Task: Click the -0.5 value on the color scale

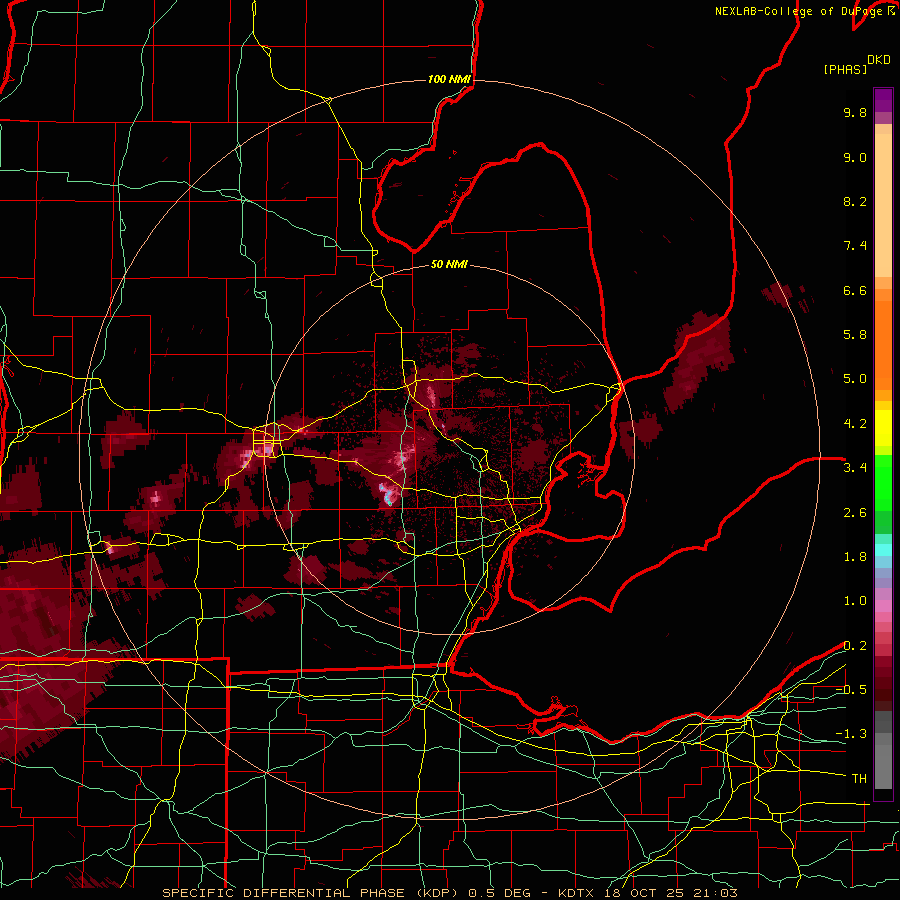Action: click(851, 690)
